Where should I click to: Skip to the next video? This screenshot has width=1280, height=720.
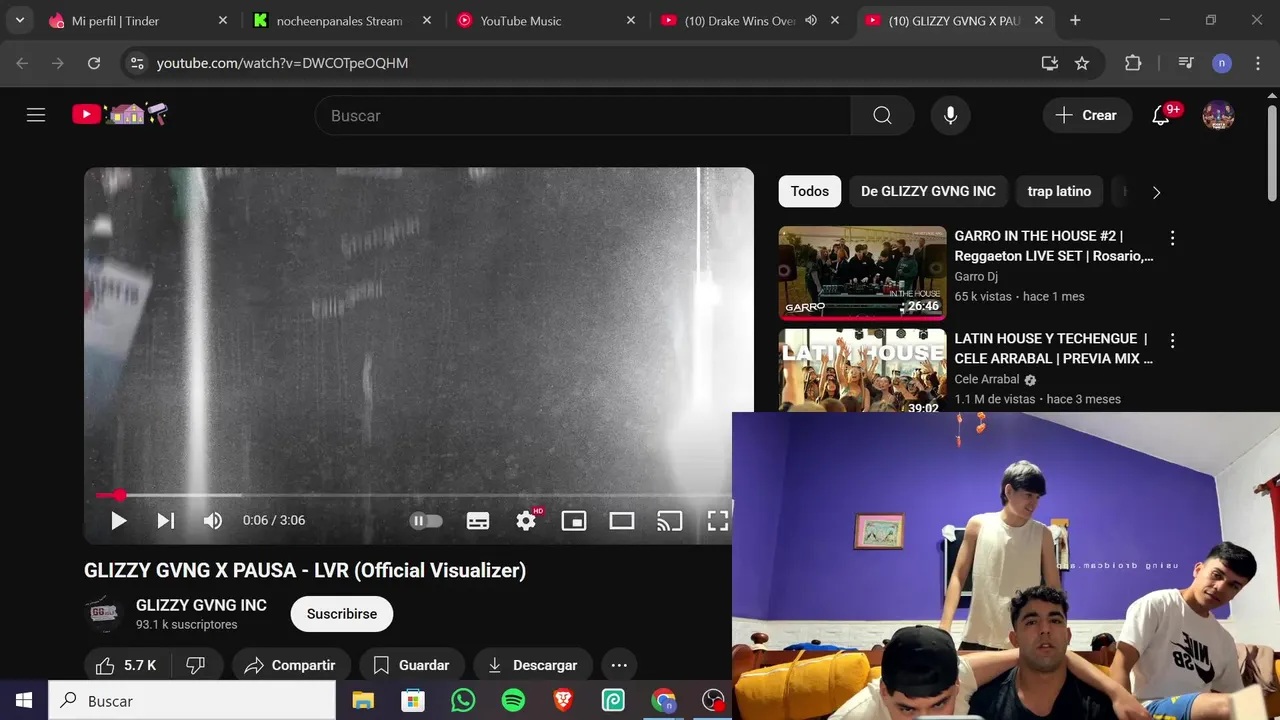166,520
